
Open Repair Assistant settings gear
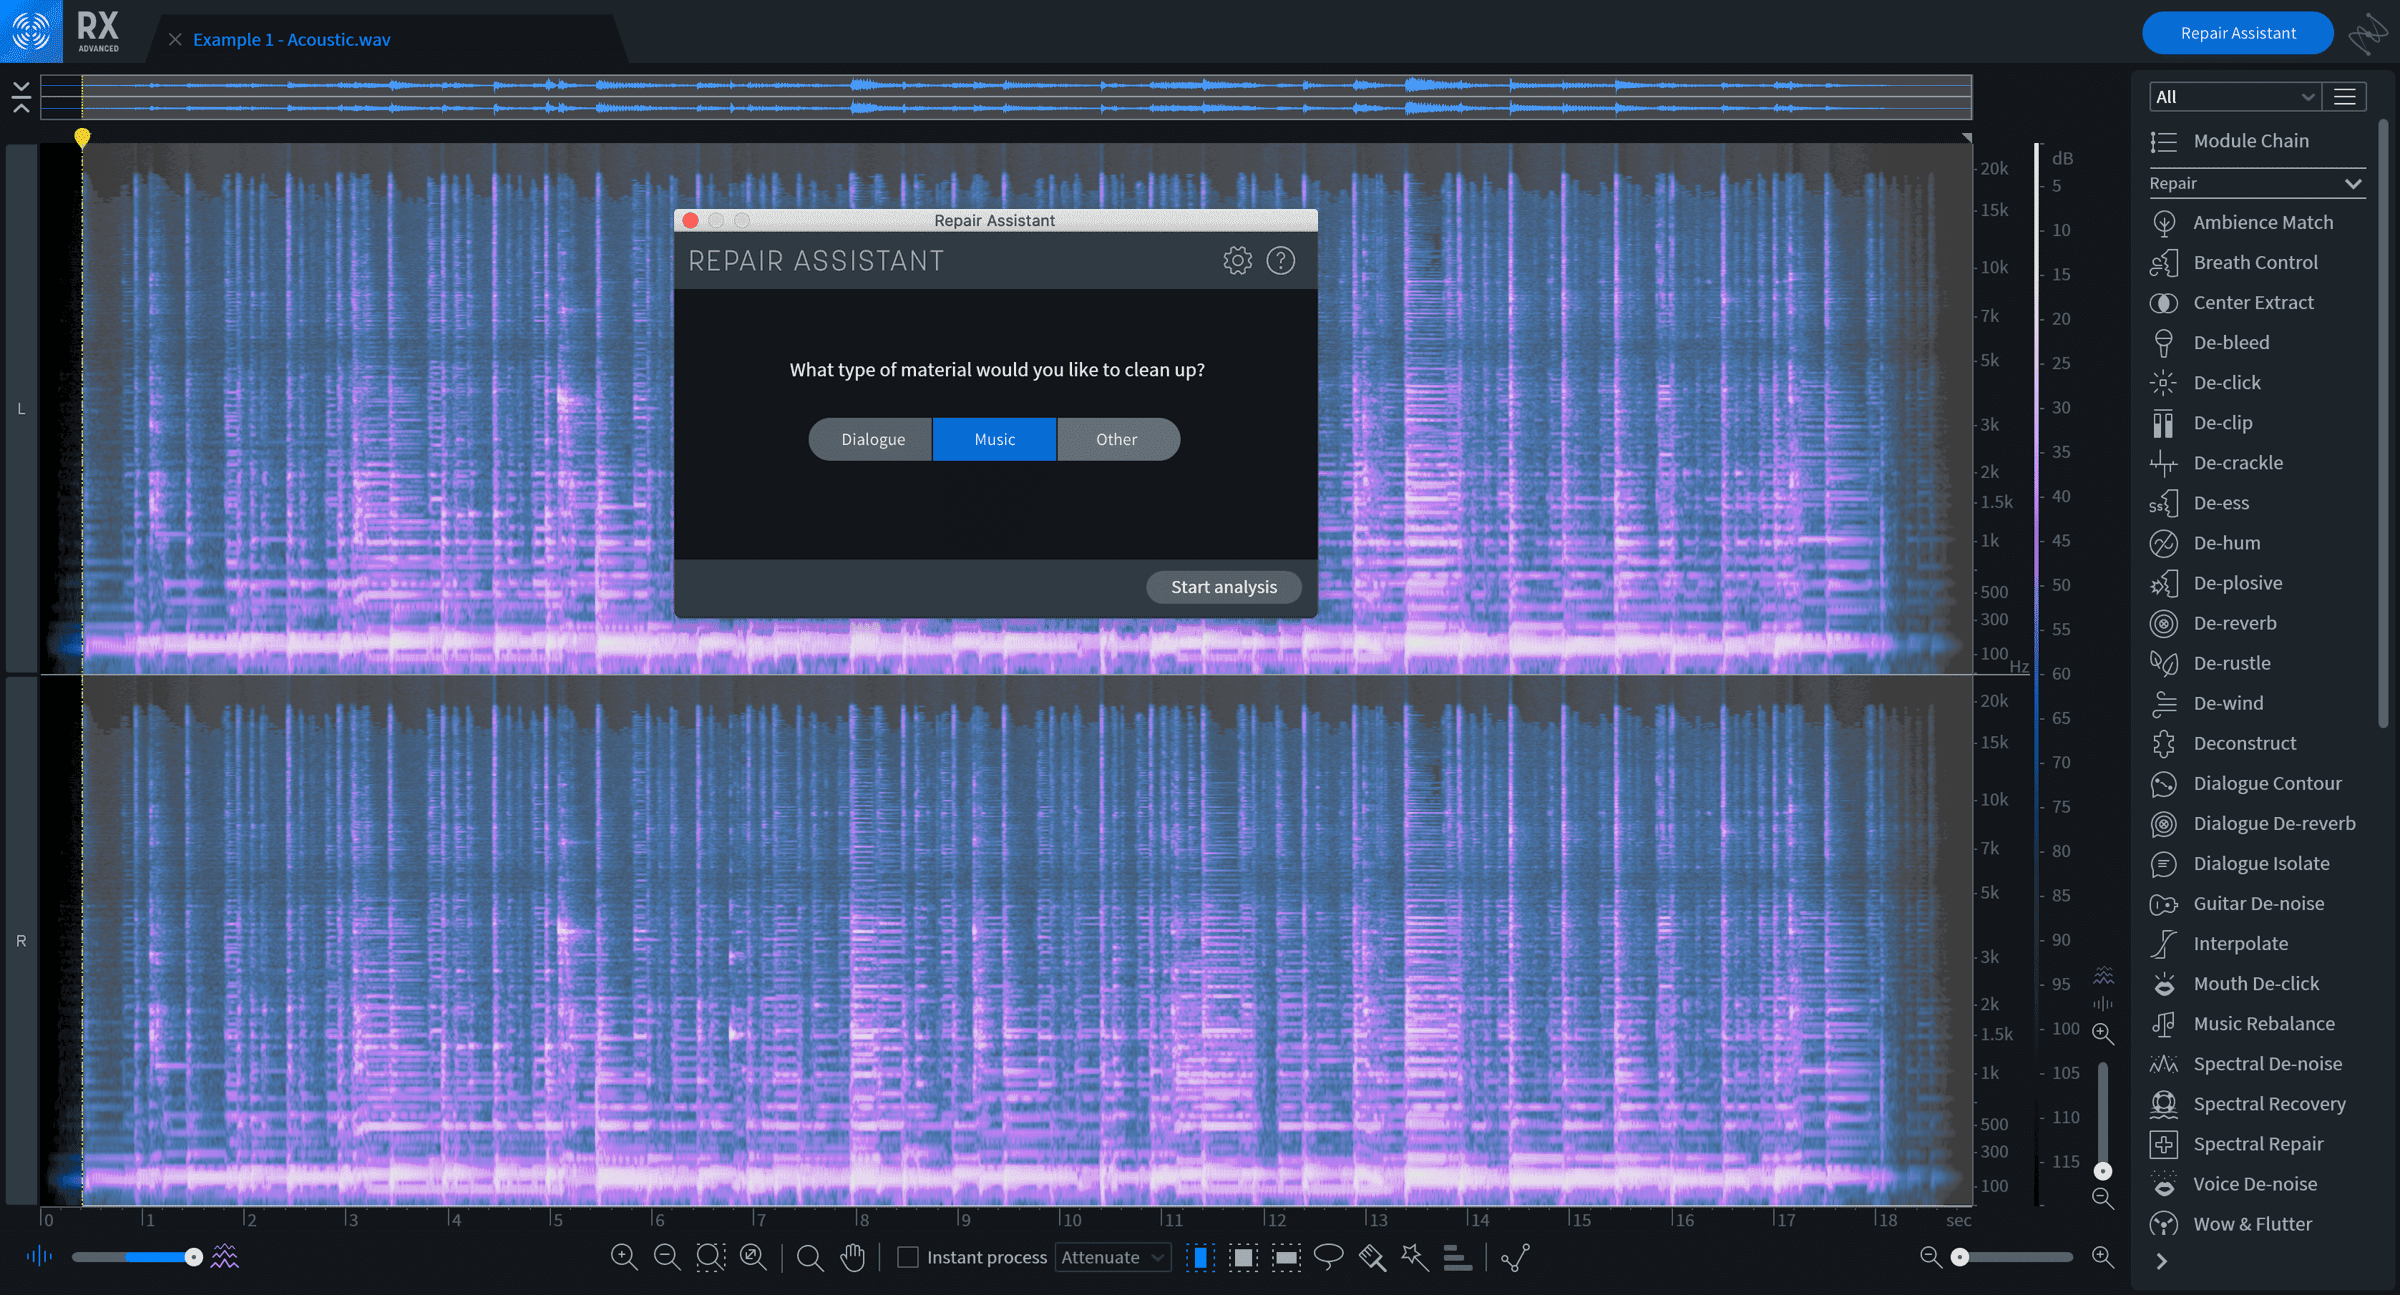coord(1237,261)
